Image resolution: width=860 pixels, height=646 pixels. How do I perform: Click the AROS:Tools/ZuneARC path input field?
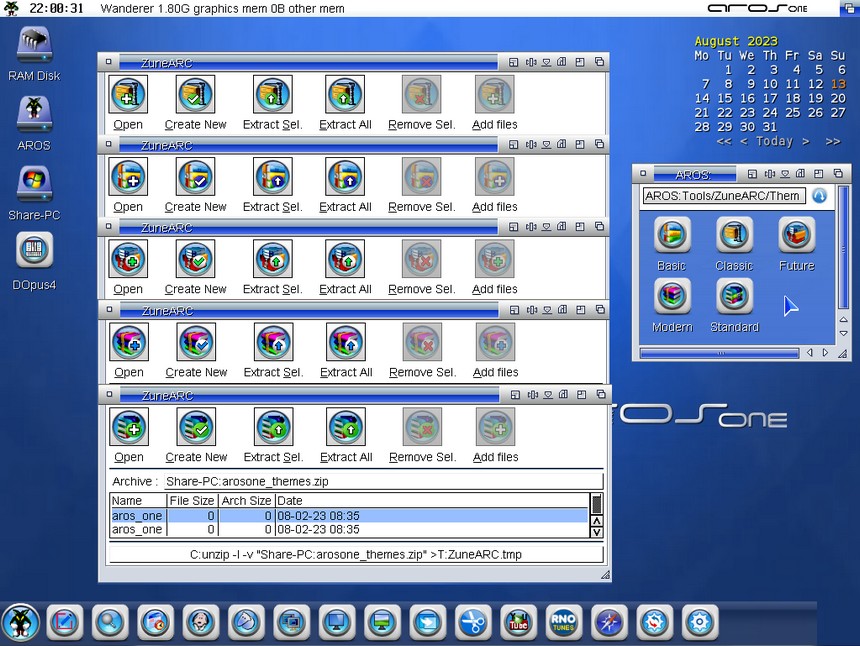tap(722, 196)
